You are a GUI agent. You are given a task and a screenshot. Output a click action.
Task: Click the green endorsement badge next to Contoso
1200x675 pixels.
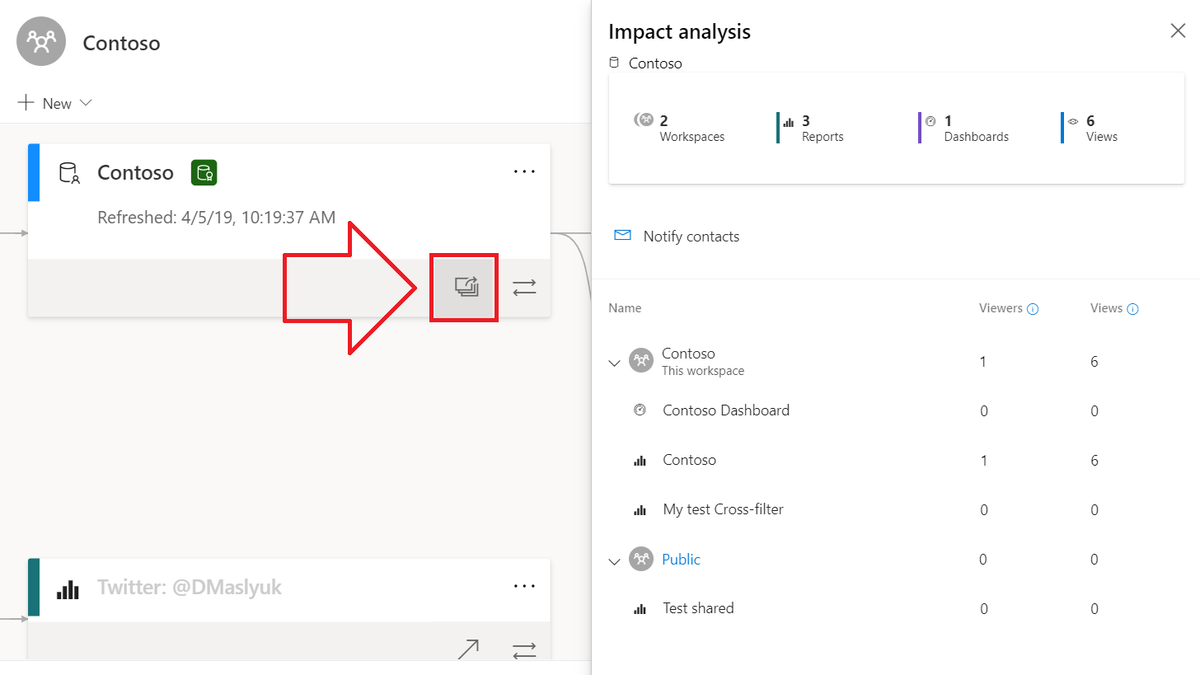point(204,172)
